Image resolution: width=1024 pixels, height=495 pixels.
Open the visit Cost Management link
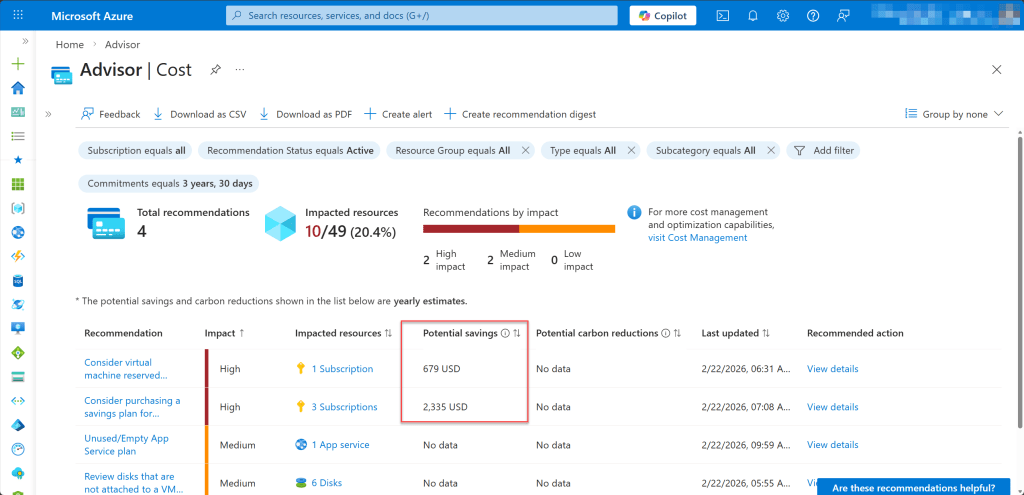(x=697, y=237)
